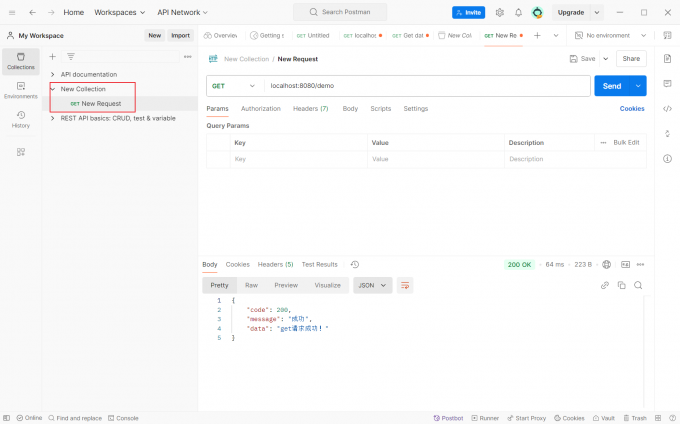Switch to request Headers (7) tab
The image size is (680, 424).
[311, 109]
